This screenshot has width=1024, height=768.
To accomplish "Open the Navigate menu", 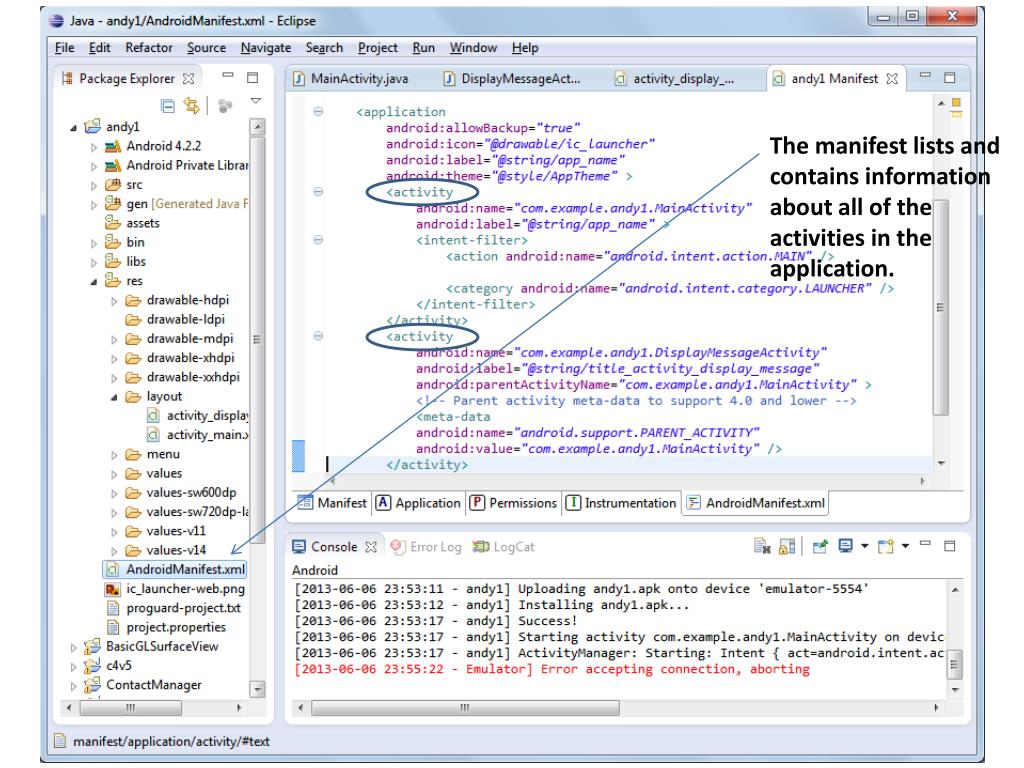I will click(266, 48).
